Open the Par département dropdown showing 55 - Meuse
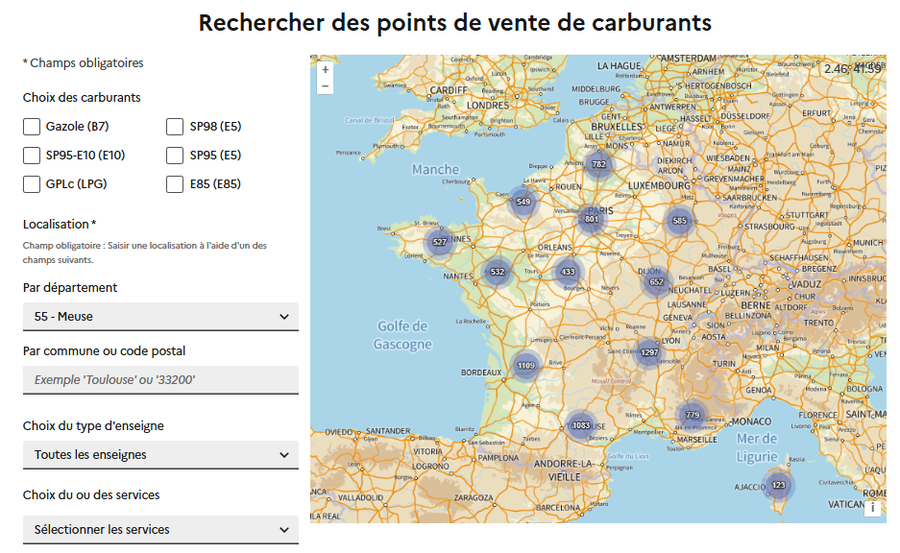The width and height of the screenshot is (900, 553). (161, 316)
